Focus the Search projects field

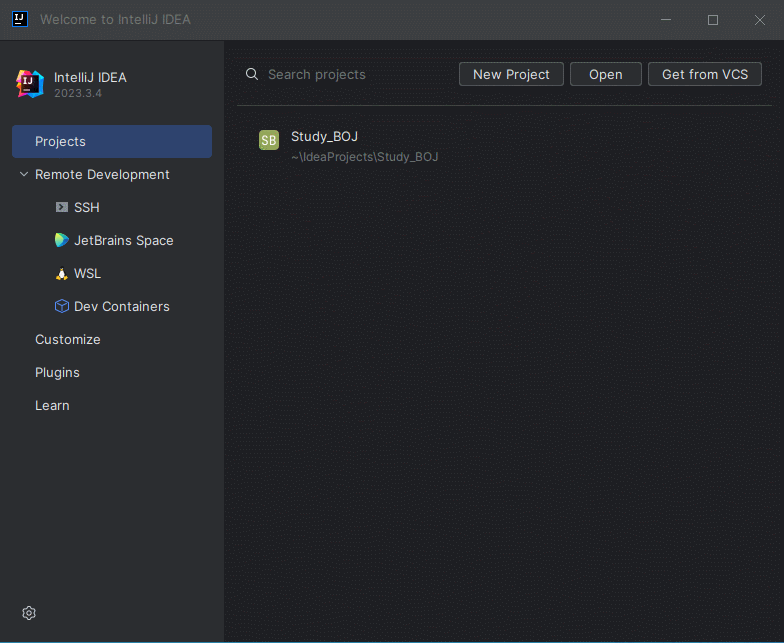coord(350,74)
